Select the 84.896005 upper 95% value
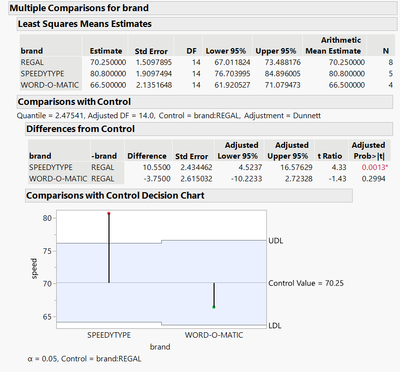Screen dimensions: 400x372 282,74
